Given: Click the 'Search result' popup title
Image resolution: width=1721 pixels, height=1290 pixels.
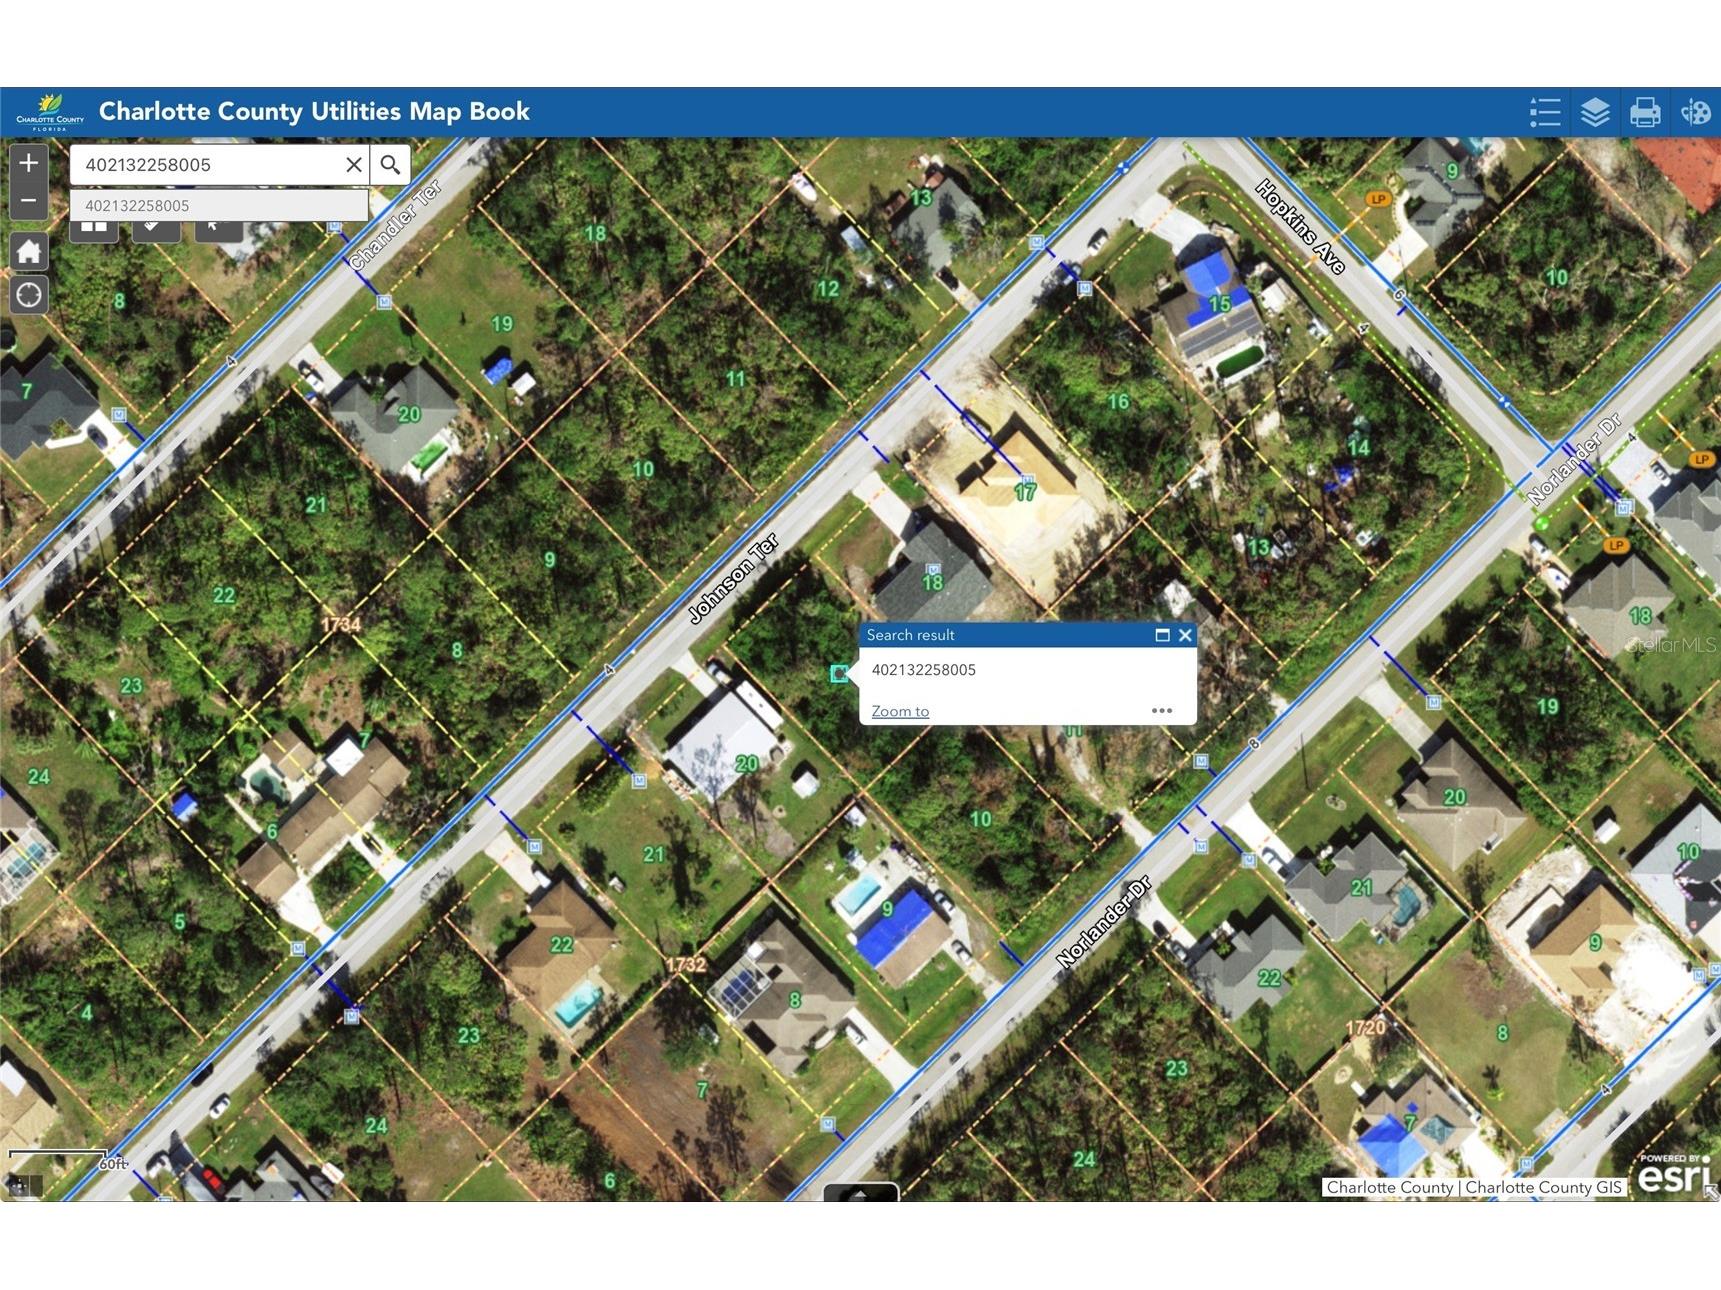Looking at the screenshot, I should [x=910, y=635].
